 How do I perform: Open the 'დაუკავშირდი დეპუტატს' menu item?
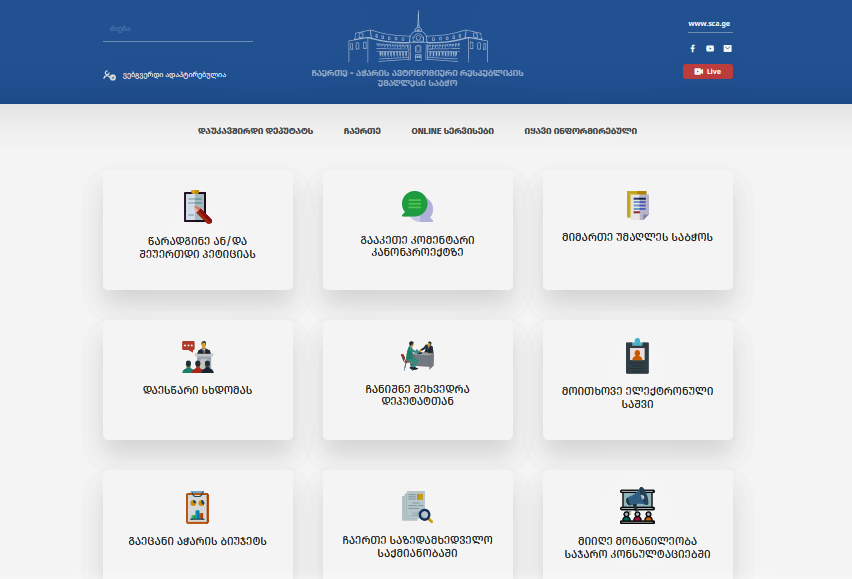[255, 131]
